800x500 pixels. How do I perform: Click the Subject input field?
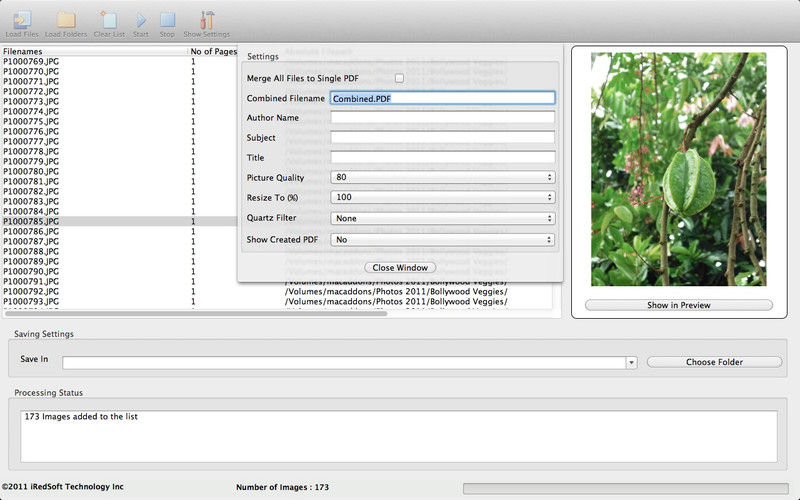point(442,138)
